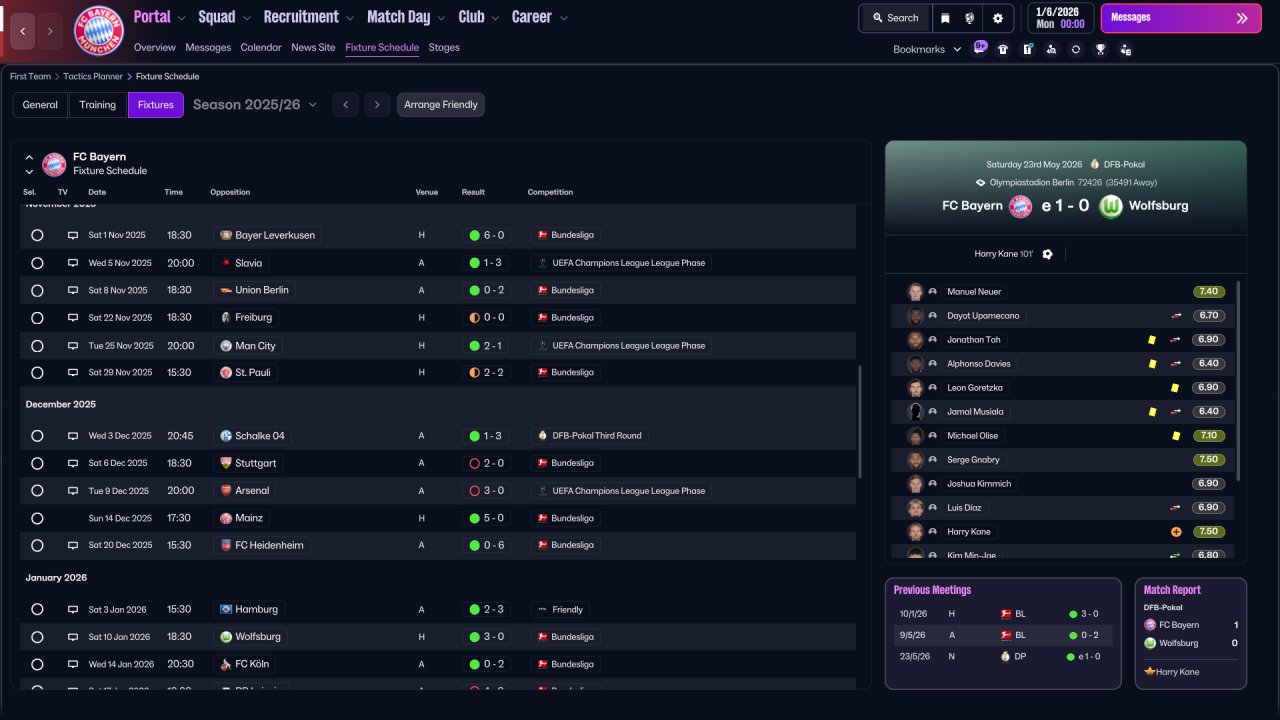Click the goal ball icon next to Harry Kane 101'

1047,254
